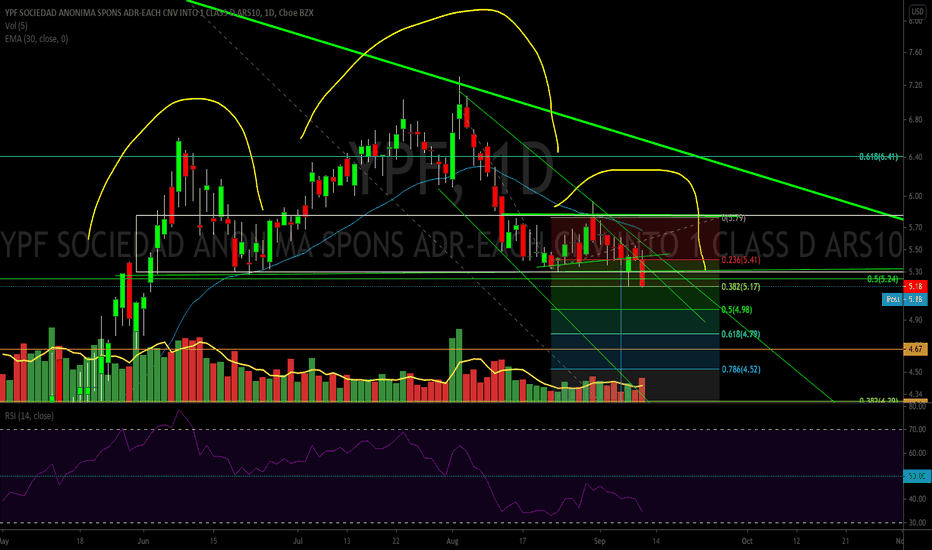Open the USD currency selector
The width and height of the screenshot is (932, 550).
coord(917,12)
